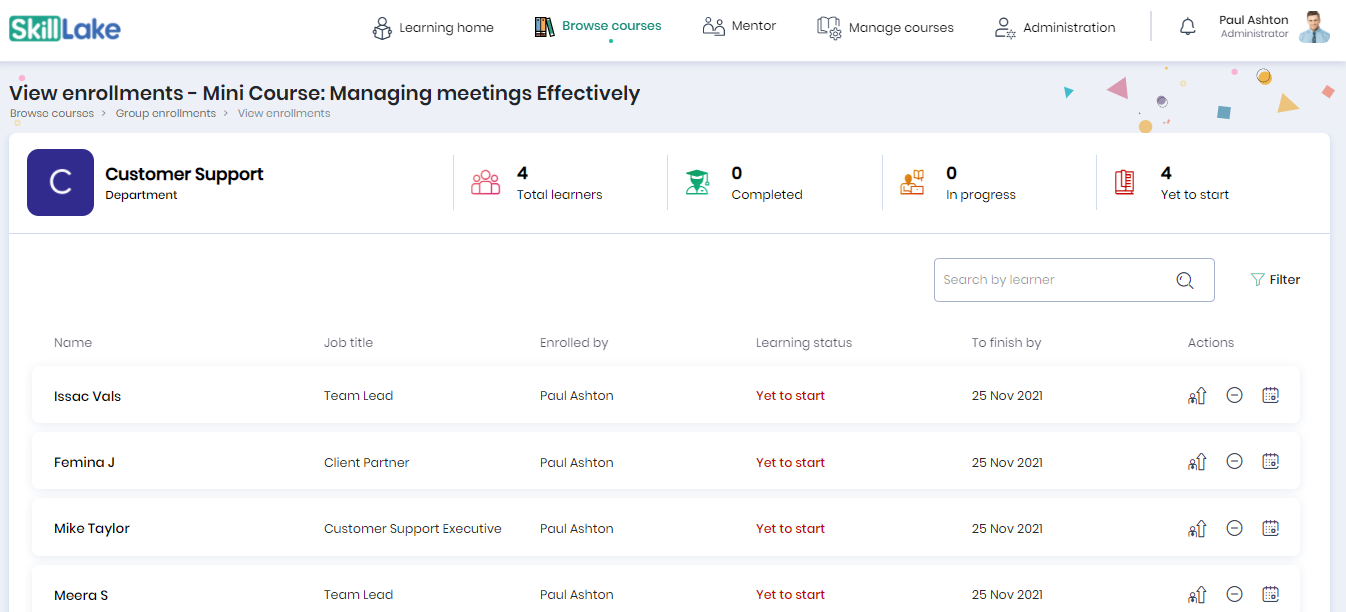Click Paul Ashton's profile photo
This screenshot has width=1346, height=612.
click(1314, 27)
